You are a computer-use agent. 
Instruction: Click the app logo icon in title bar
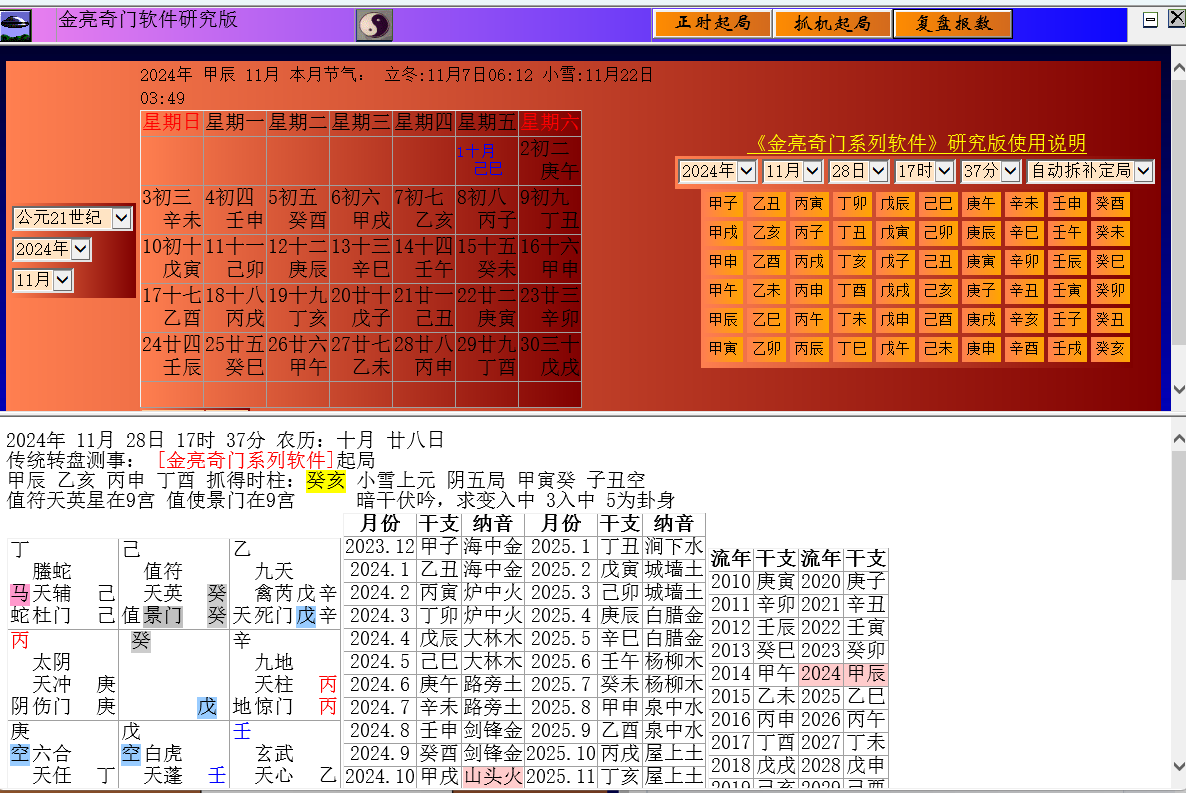17,24
